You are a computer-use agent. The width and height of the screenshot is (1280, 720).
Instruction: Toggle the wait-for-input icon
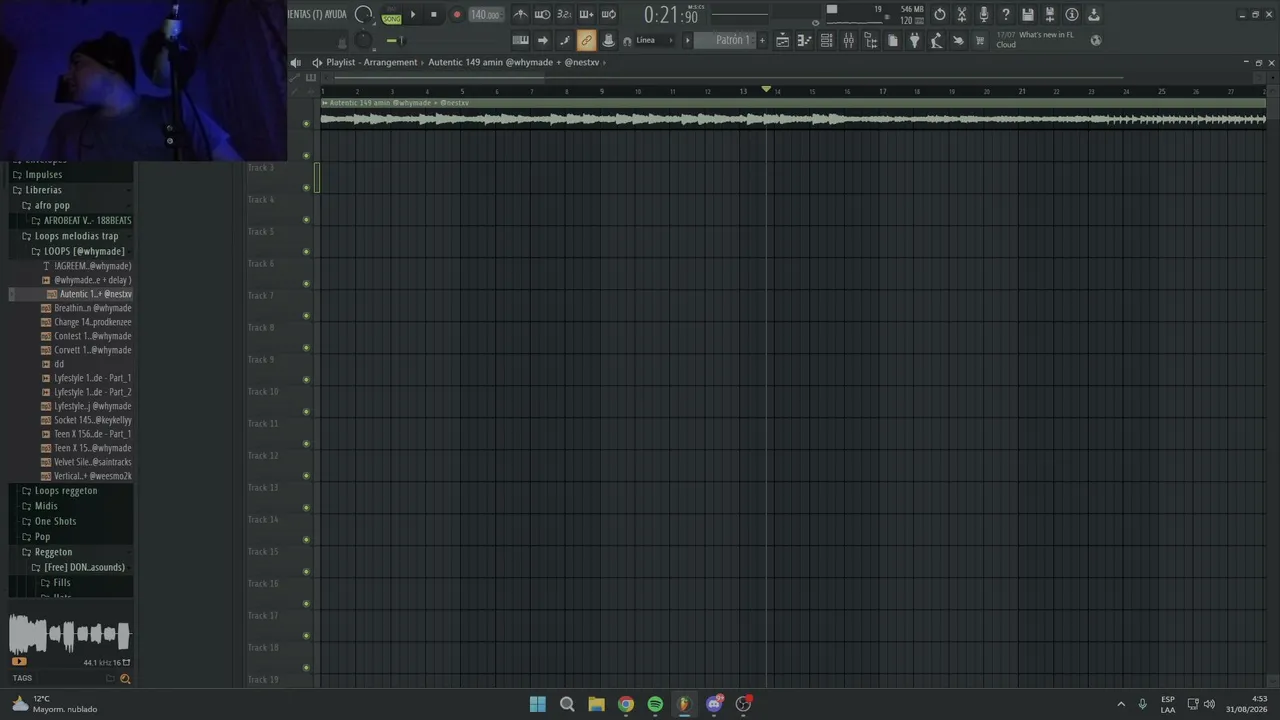click(542, 14)
